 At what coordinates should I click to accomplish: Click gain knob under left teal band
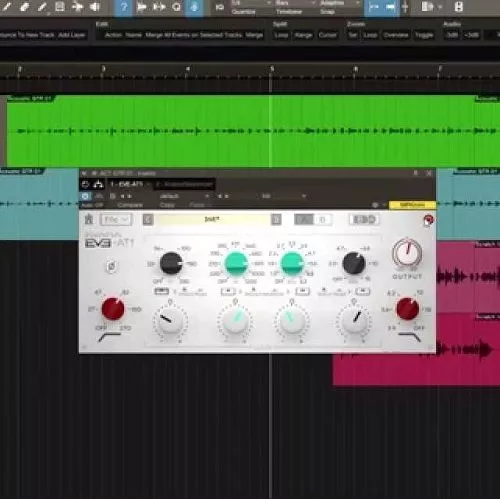click(x=235, y=321)
